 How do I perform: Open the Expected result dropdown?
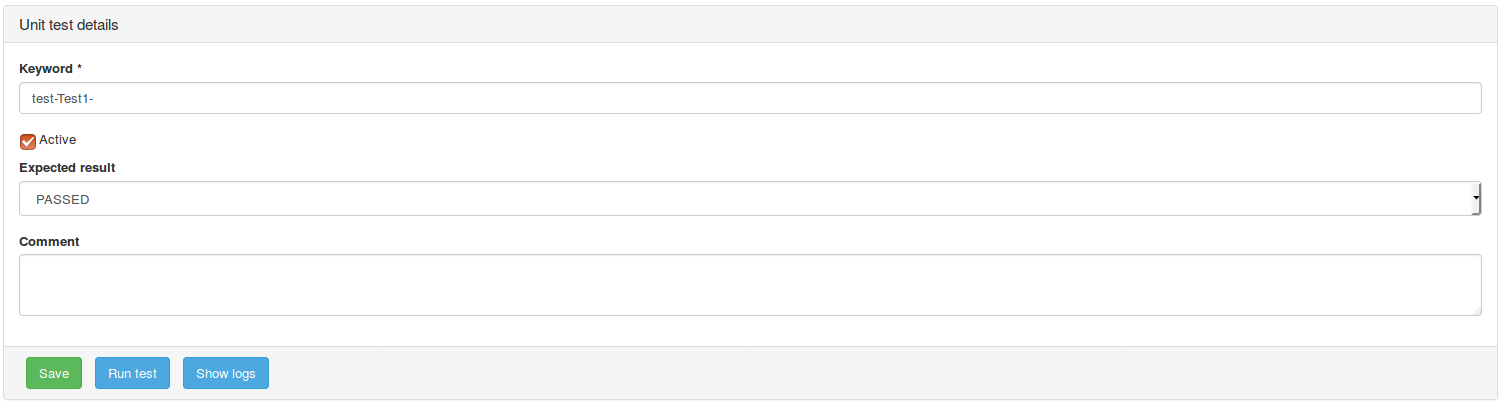749,199
